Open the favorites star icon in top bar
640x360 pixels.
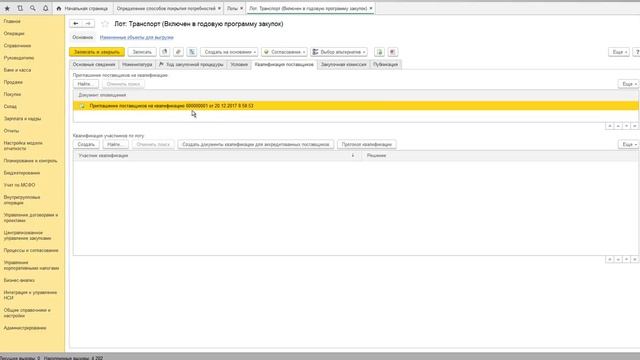(7, 8)
